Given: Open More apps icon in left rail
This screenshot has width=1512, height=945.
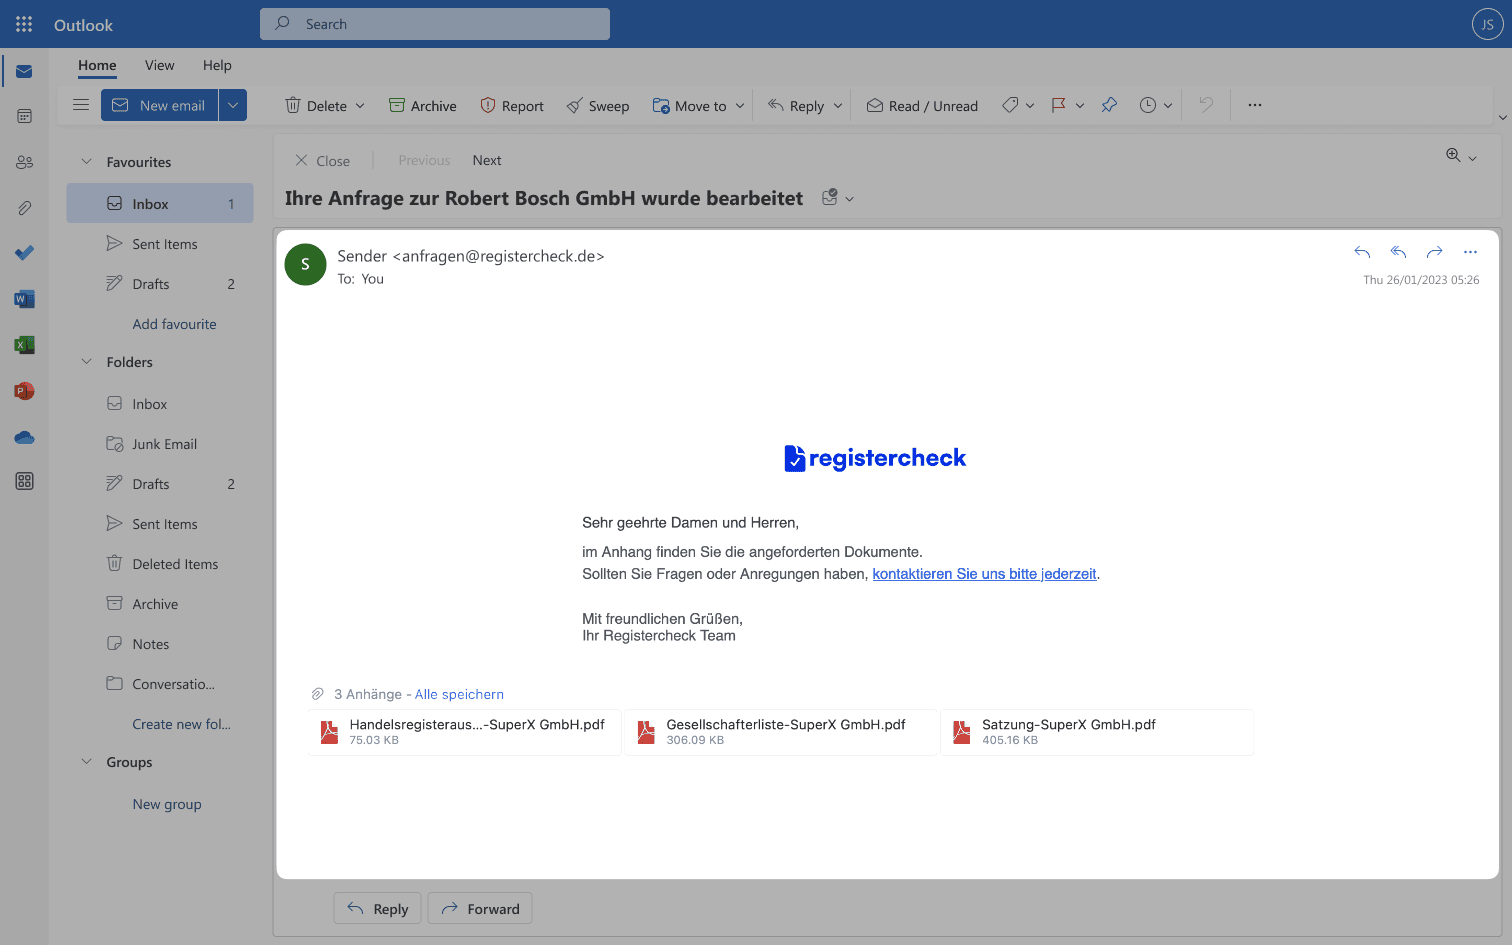Looking at the screenshot, I should pyautogui.click(x=24, y=481).
